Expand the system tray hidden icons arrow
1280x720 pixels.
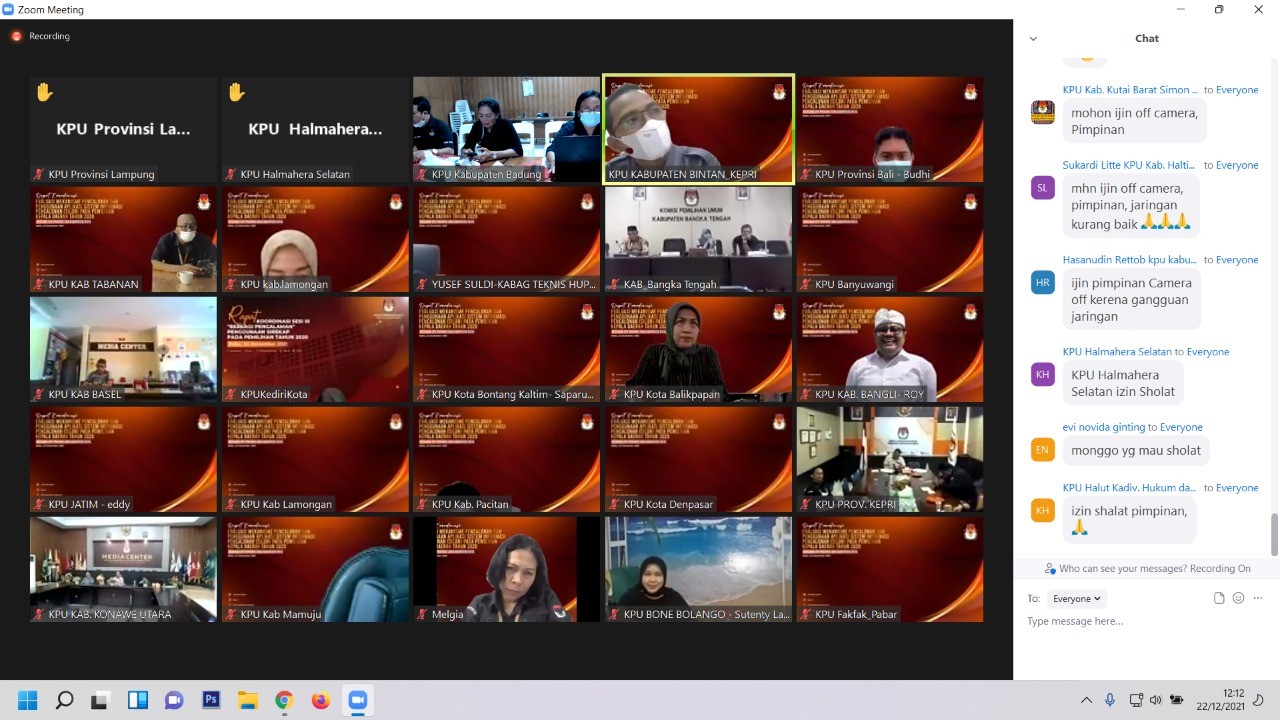pos(1087,700)
